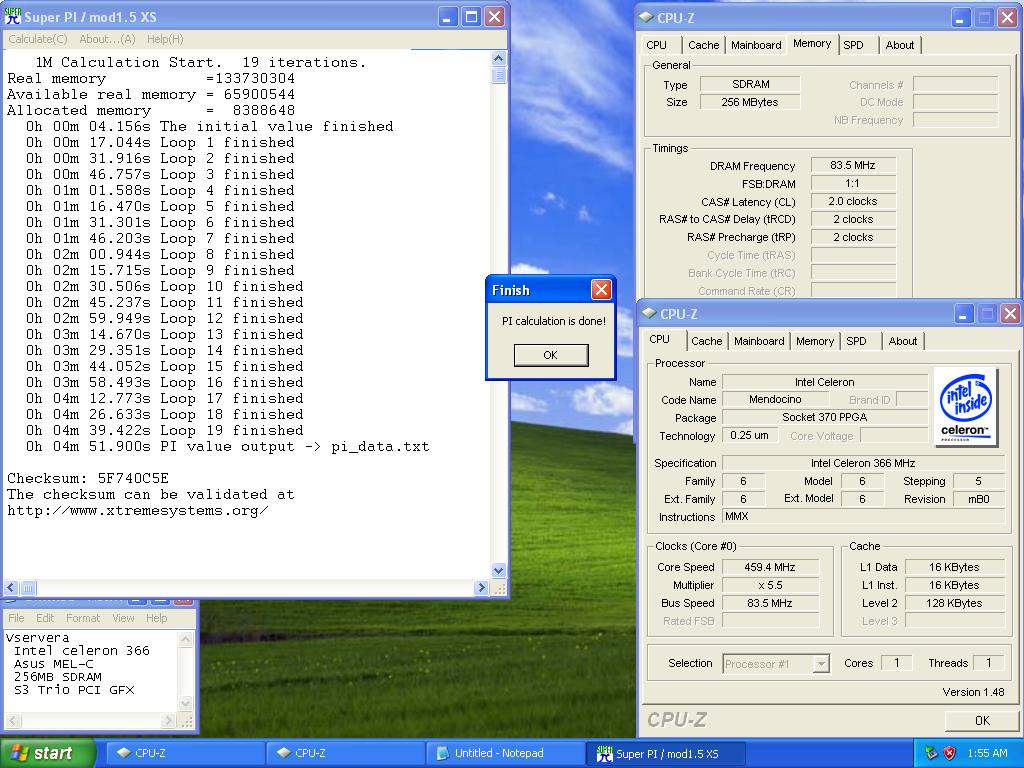Click the 1:55 AM taskbar clock
The width and height of the screenshot is (1024, 768).
point(987,753)
